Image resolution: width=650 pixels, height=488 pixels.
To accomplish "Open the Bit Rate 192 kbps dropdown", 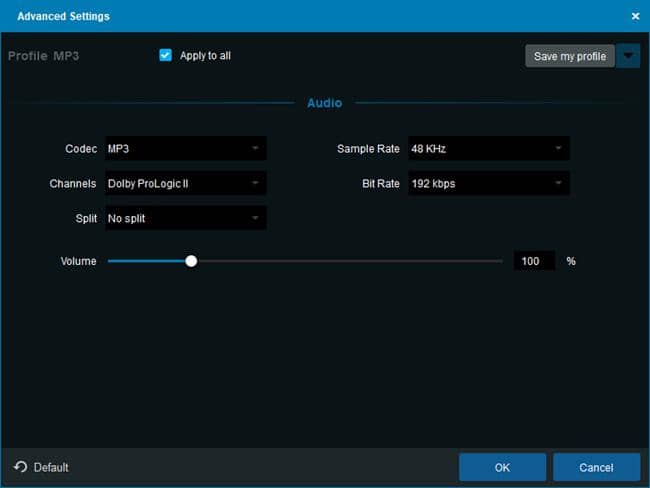I will click(x=489, y=183).
